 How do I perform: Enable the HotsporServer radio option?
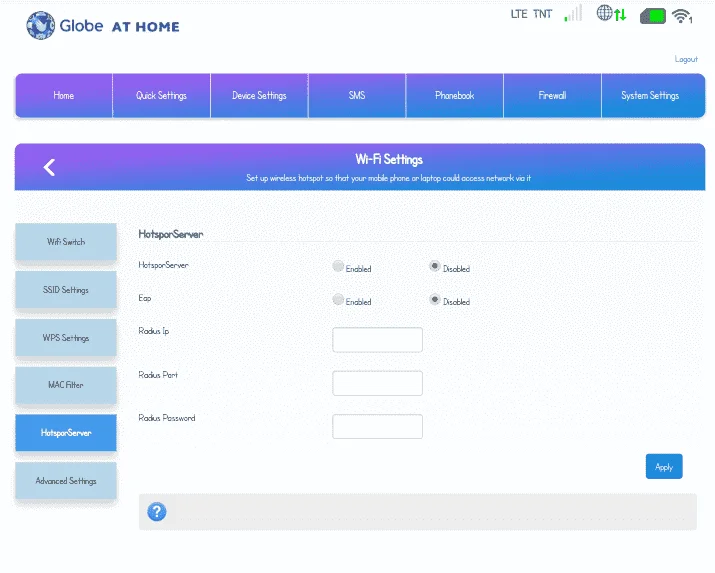pyautogui.click(x=338, y=266)
